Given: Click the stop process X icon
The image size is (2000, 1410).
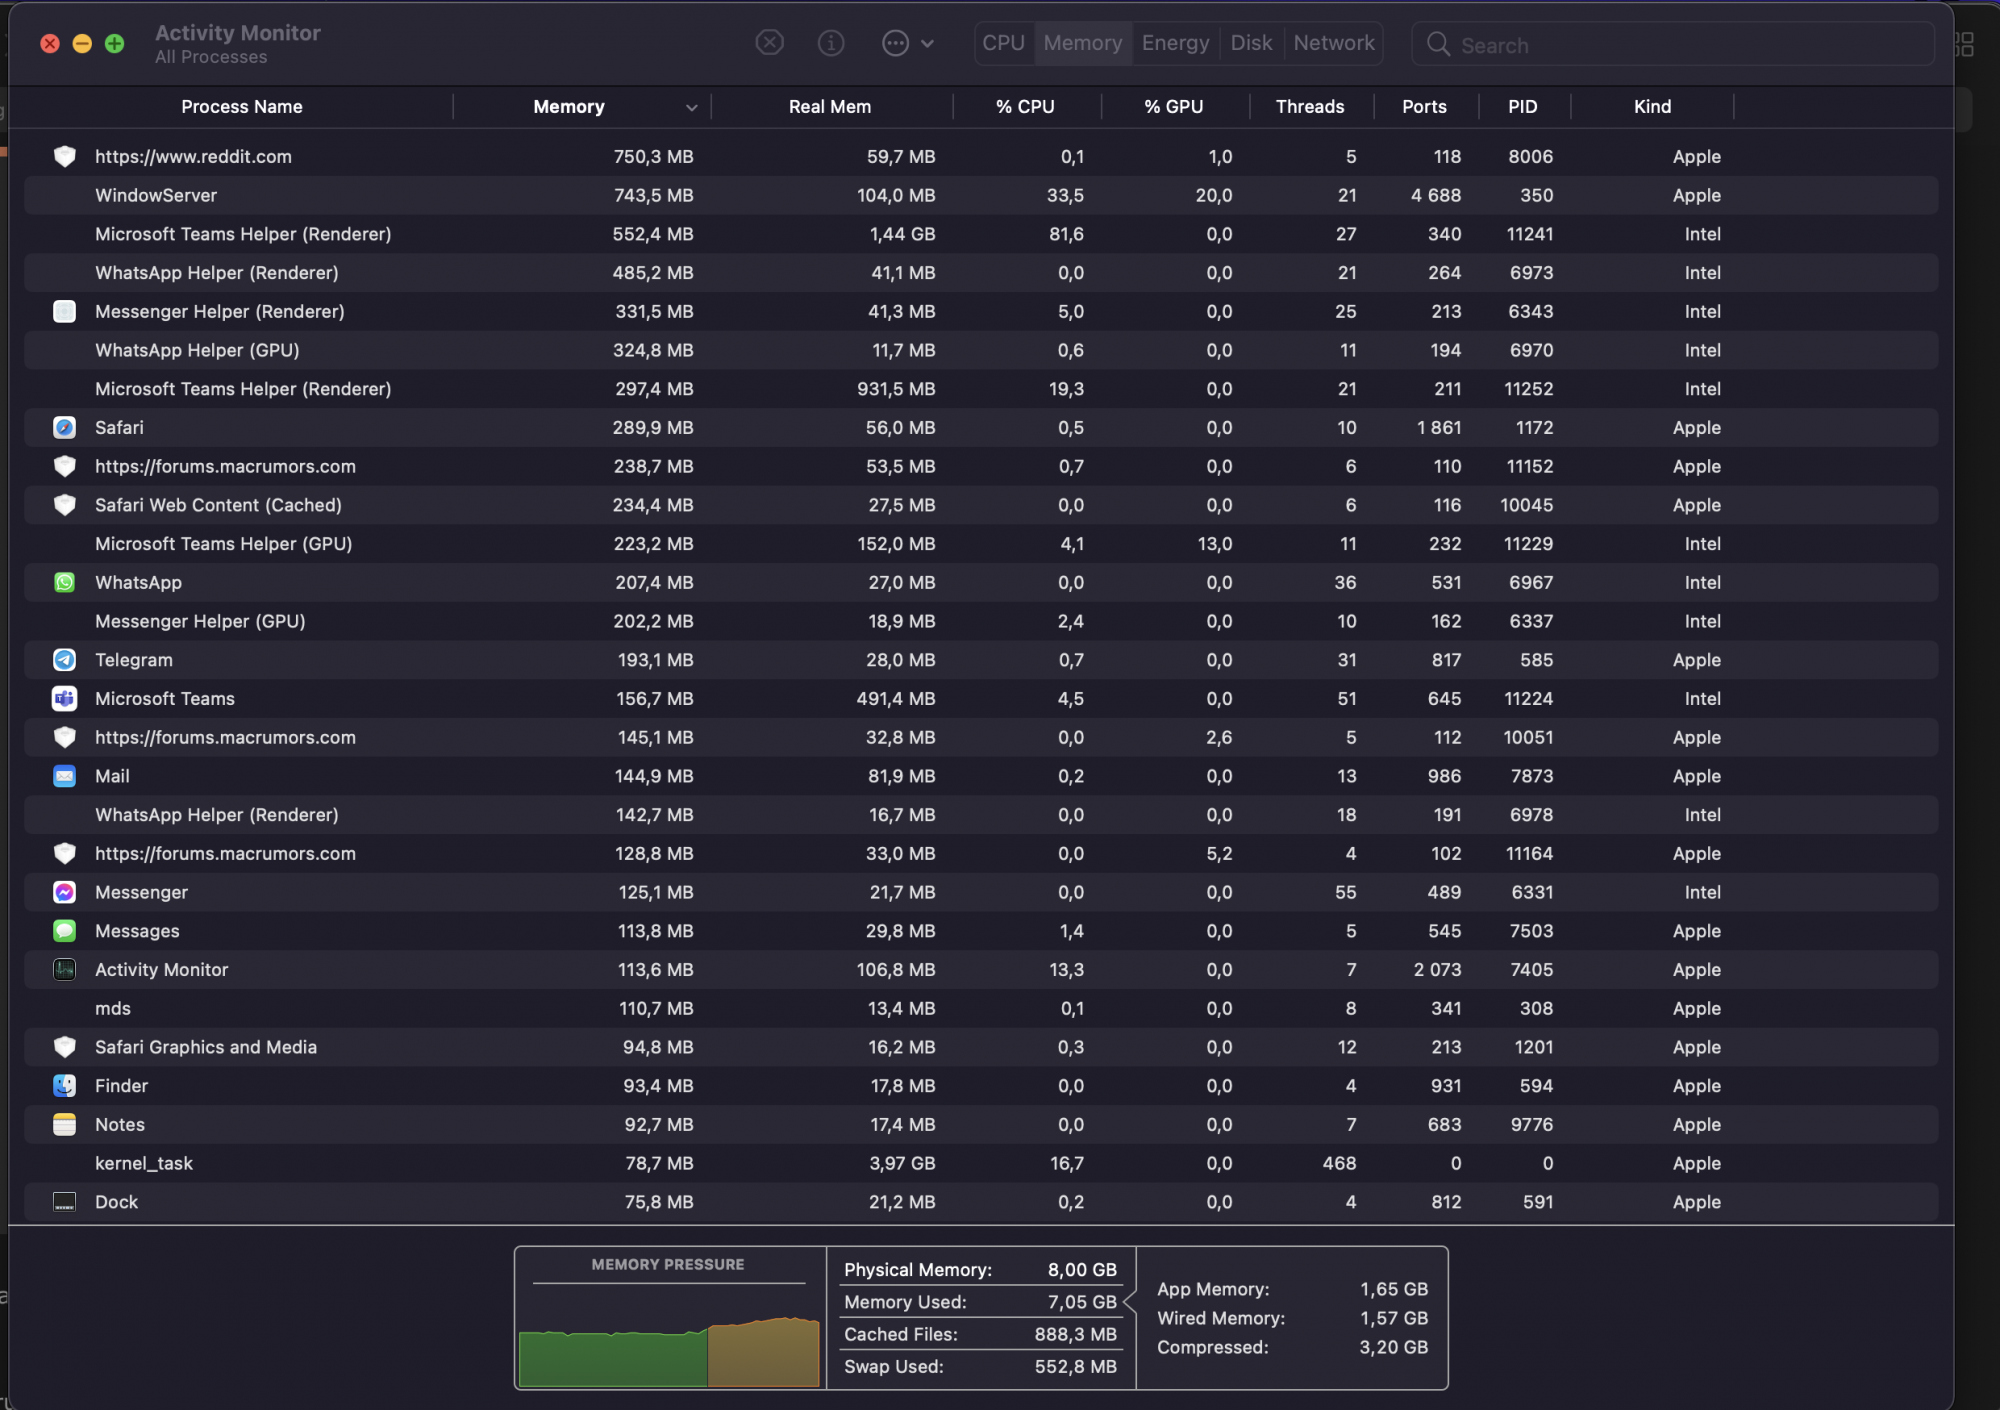Looking at the screenshot, I should [769, 43].
